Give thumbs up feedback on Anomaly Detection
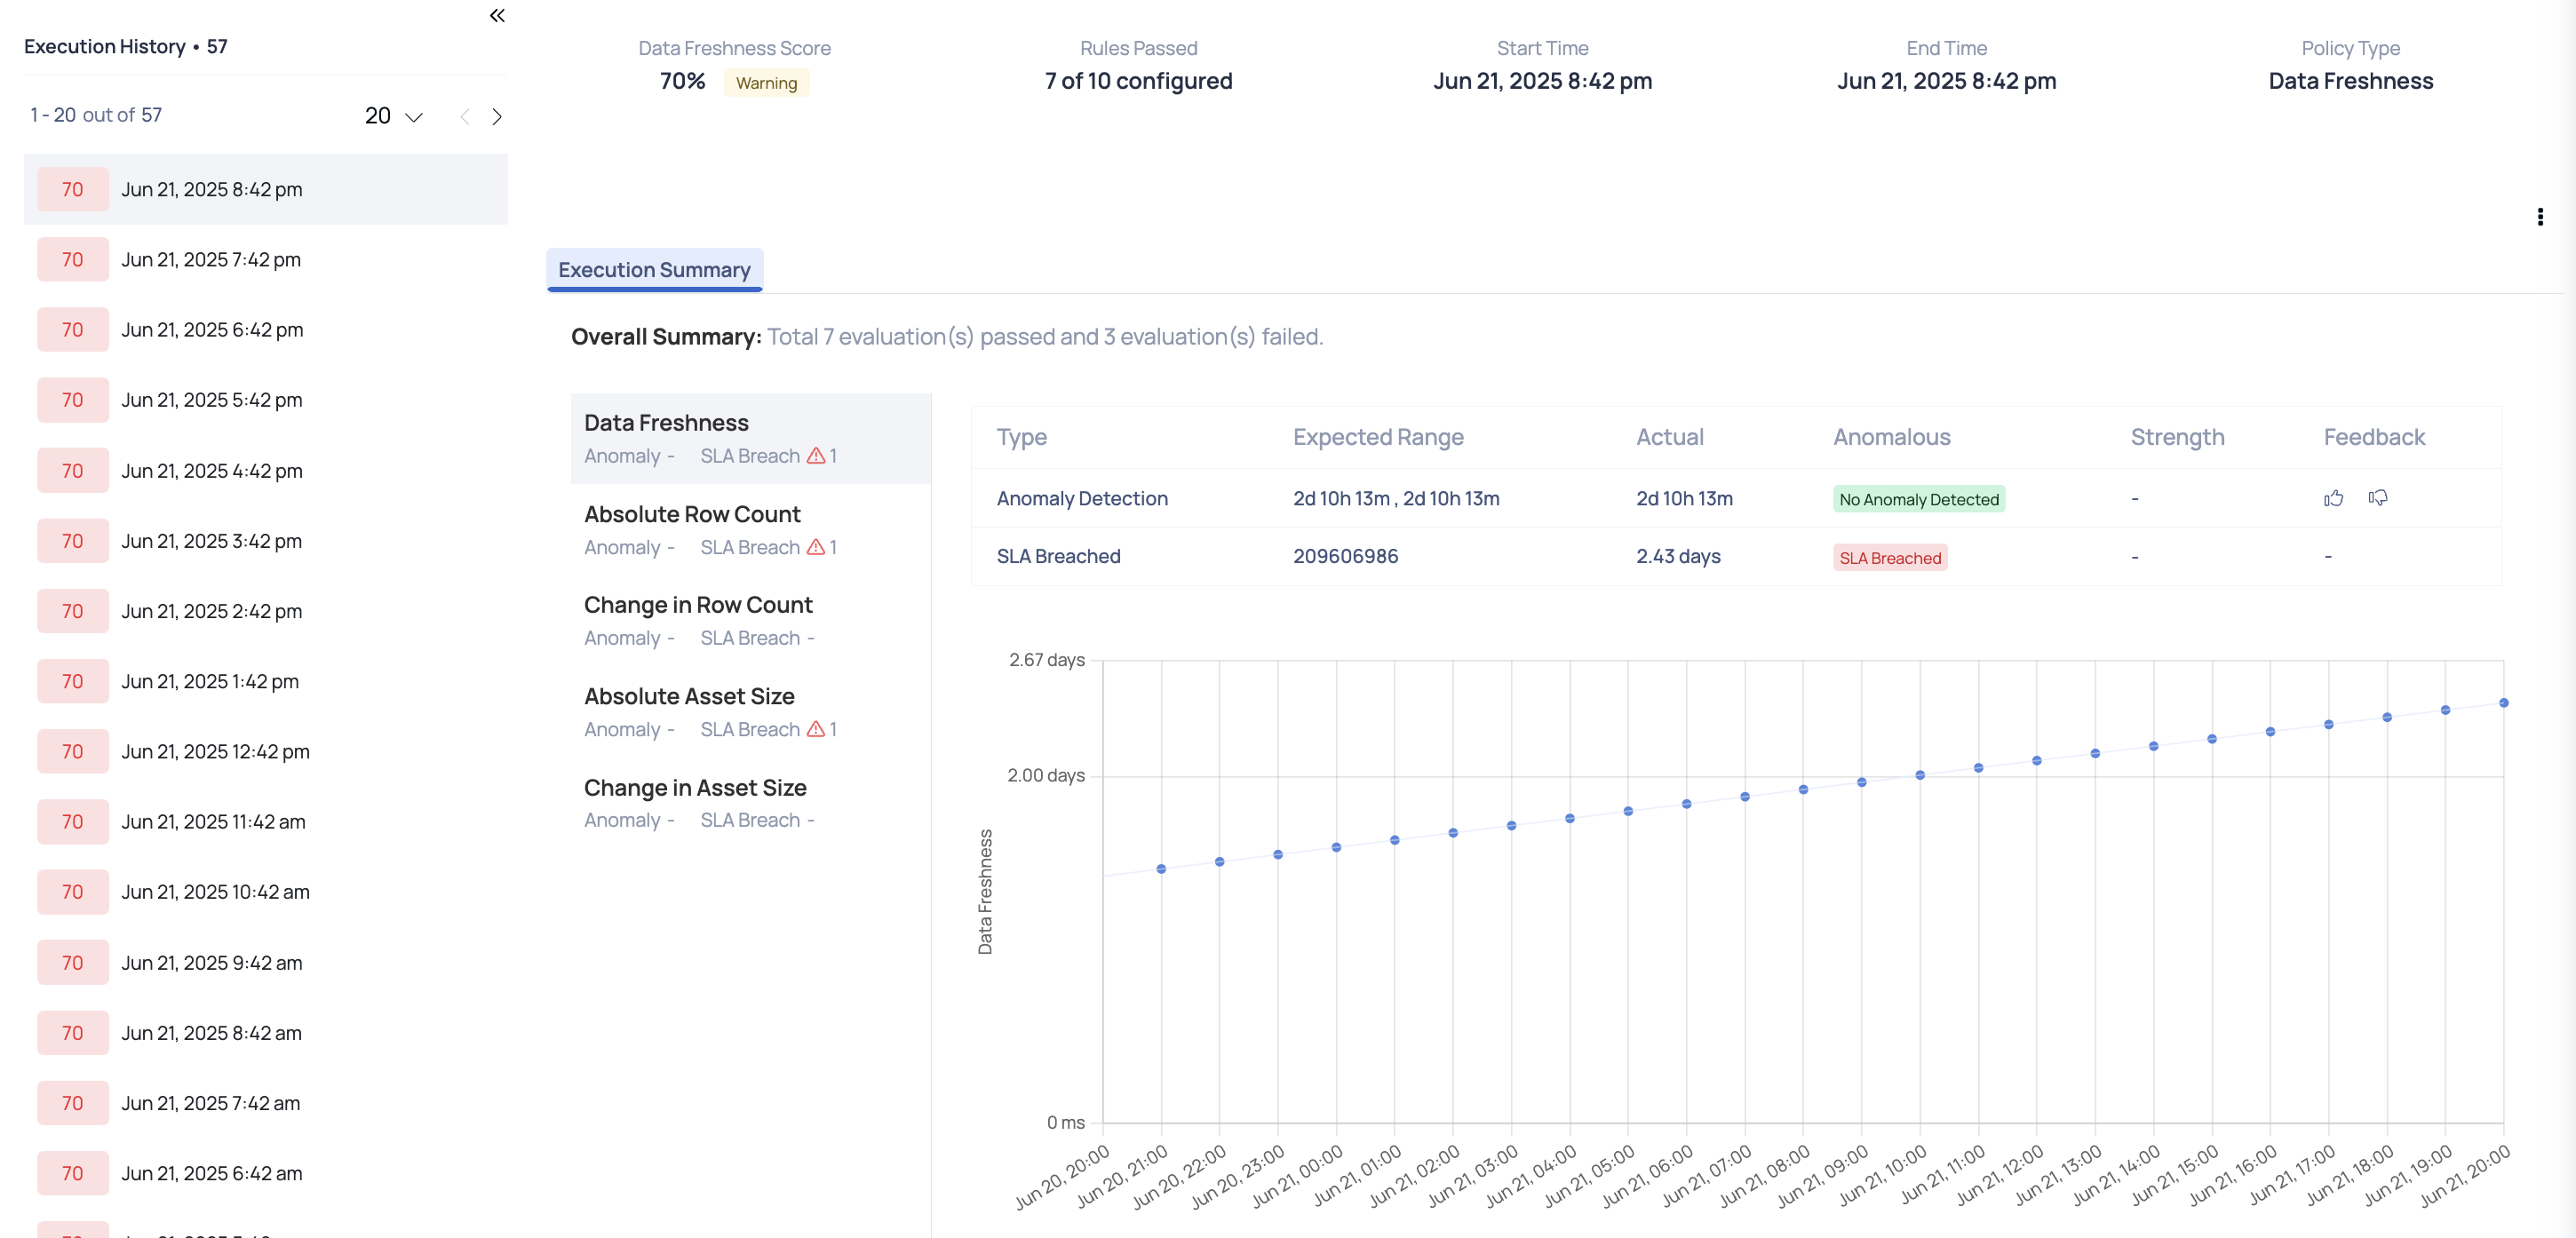 tap(2333, 498)
